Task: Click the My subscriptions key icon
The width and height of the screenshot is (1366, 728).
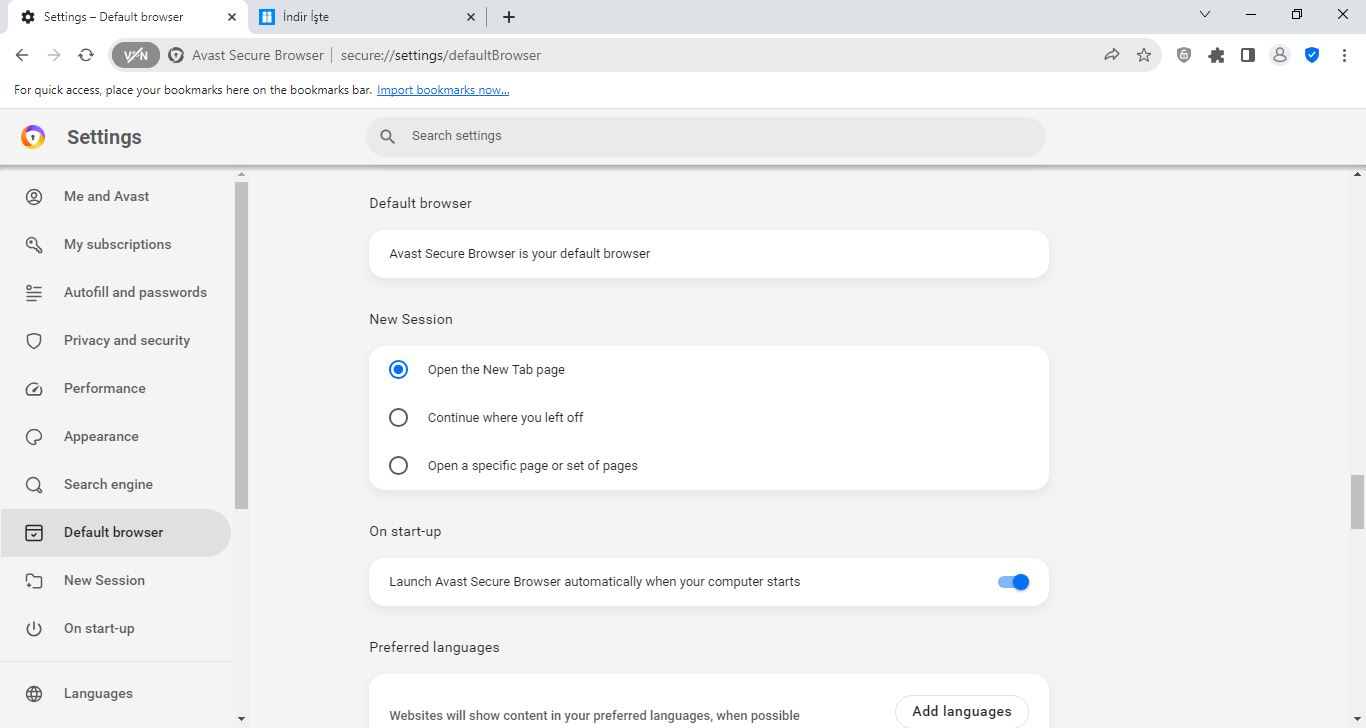Action: coord(34,245)
